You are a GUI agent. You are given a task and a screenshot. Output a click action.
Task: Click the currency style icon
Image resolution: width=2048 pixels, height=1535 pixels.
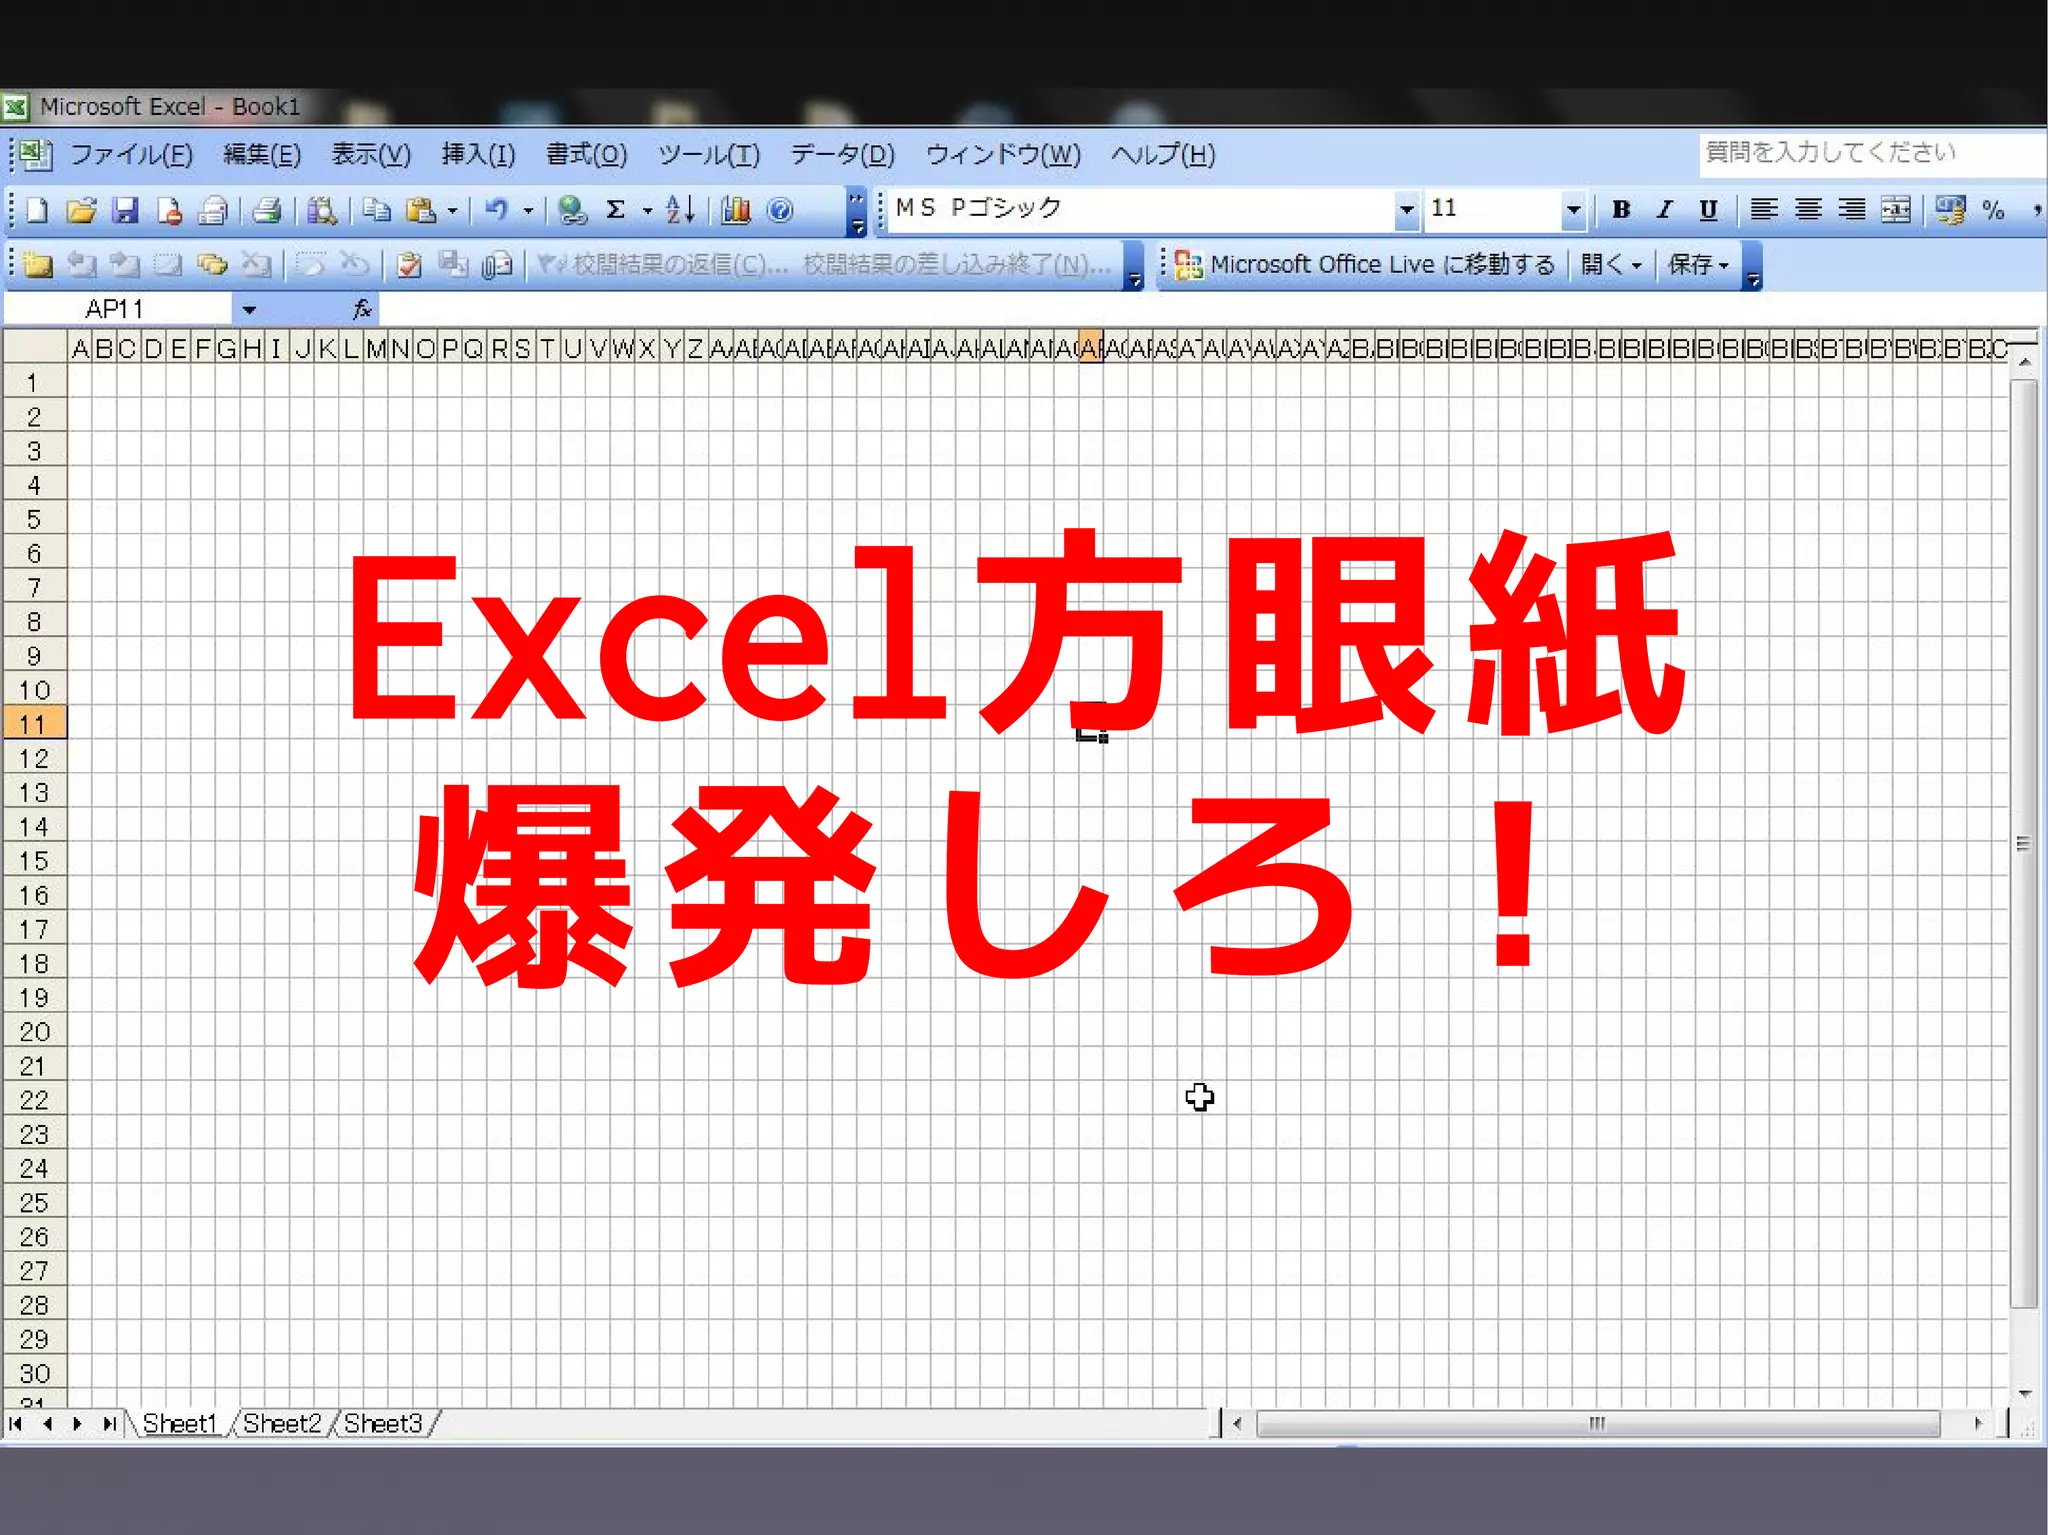point(1950,210)
